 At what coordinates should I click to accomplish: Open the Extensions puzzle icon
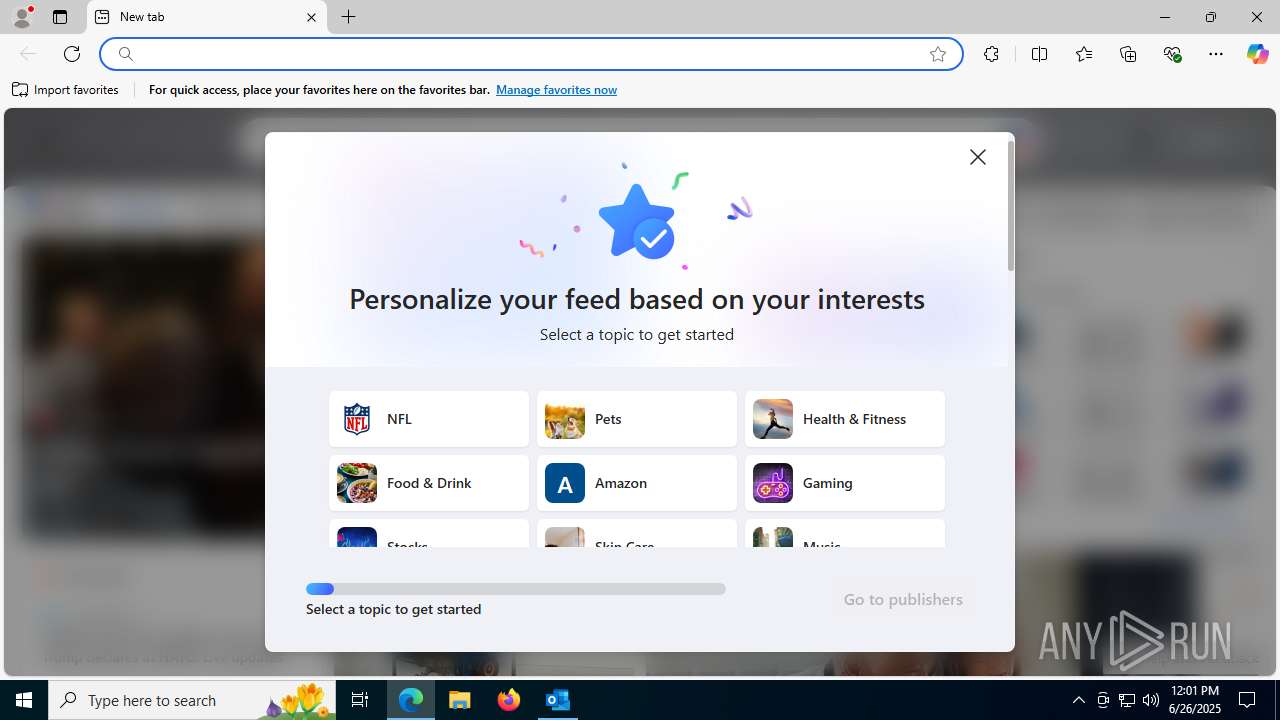pyautogui.click(x=991, y=54)
